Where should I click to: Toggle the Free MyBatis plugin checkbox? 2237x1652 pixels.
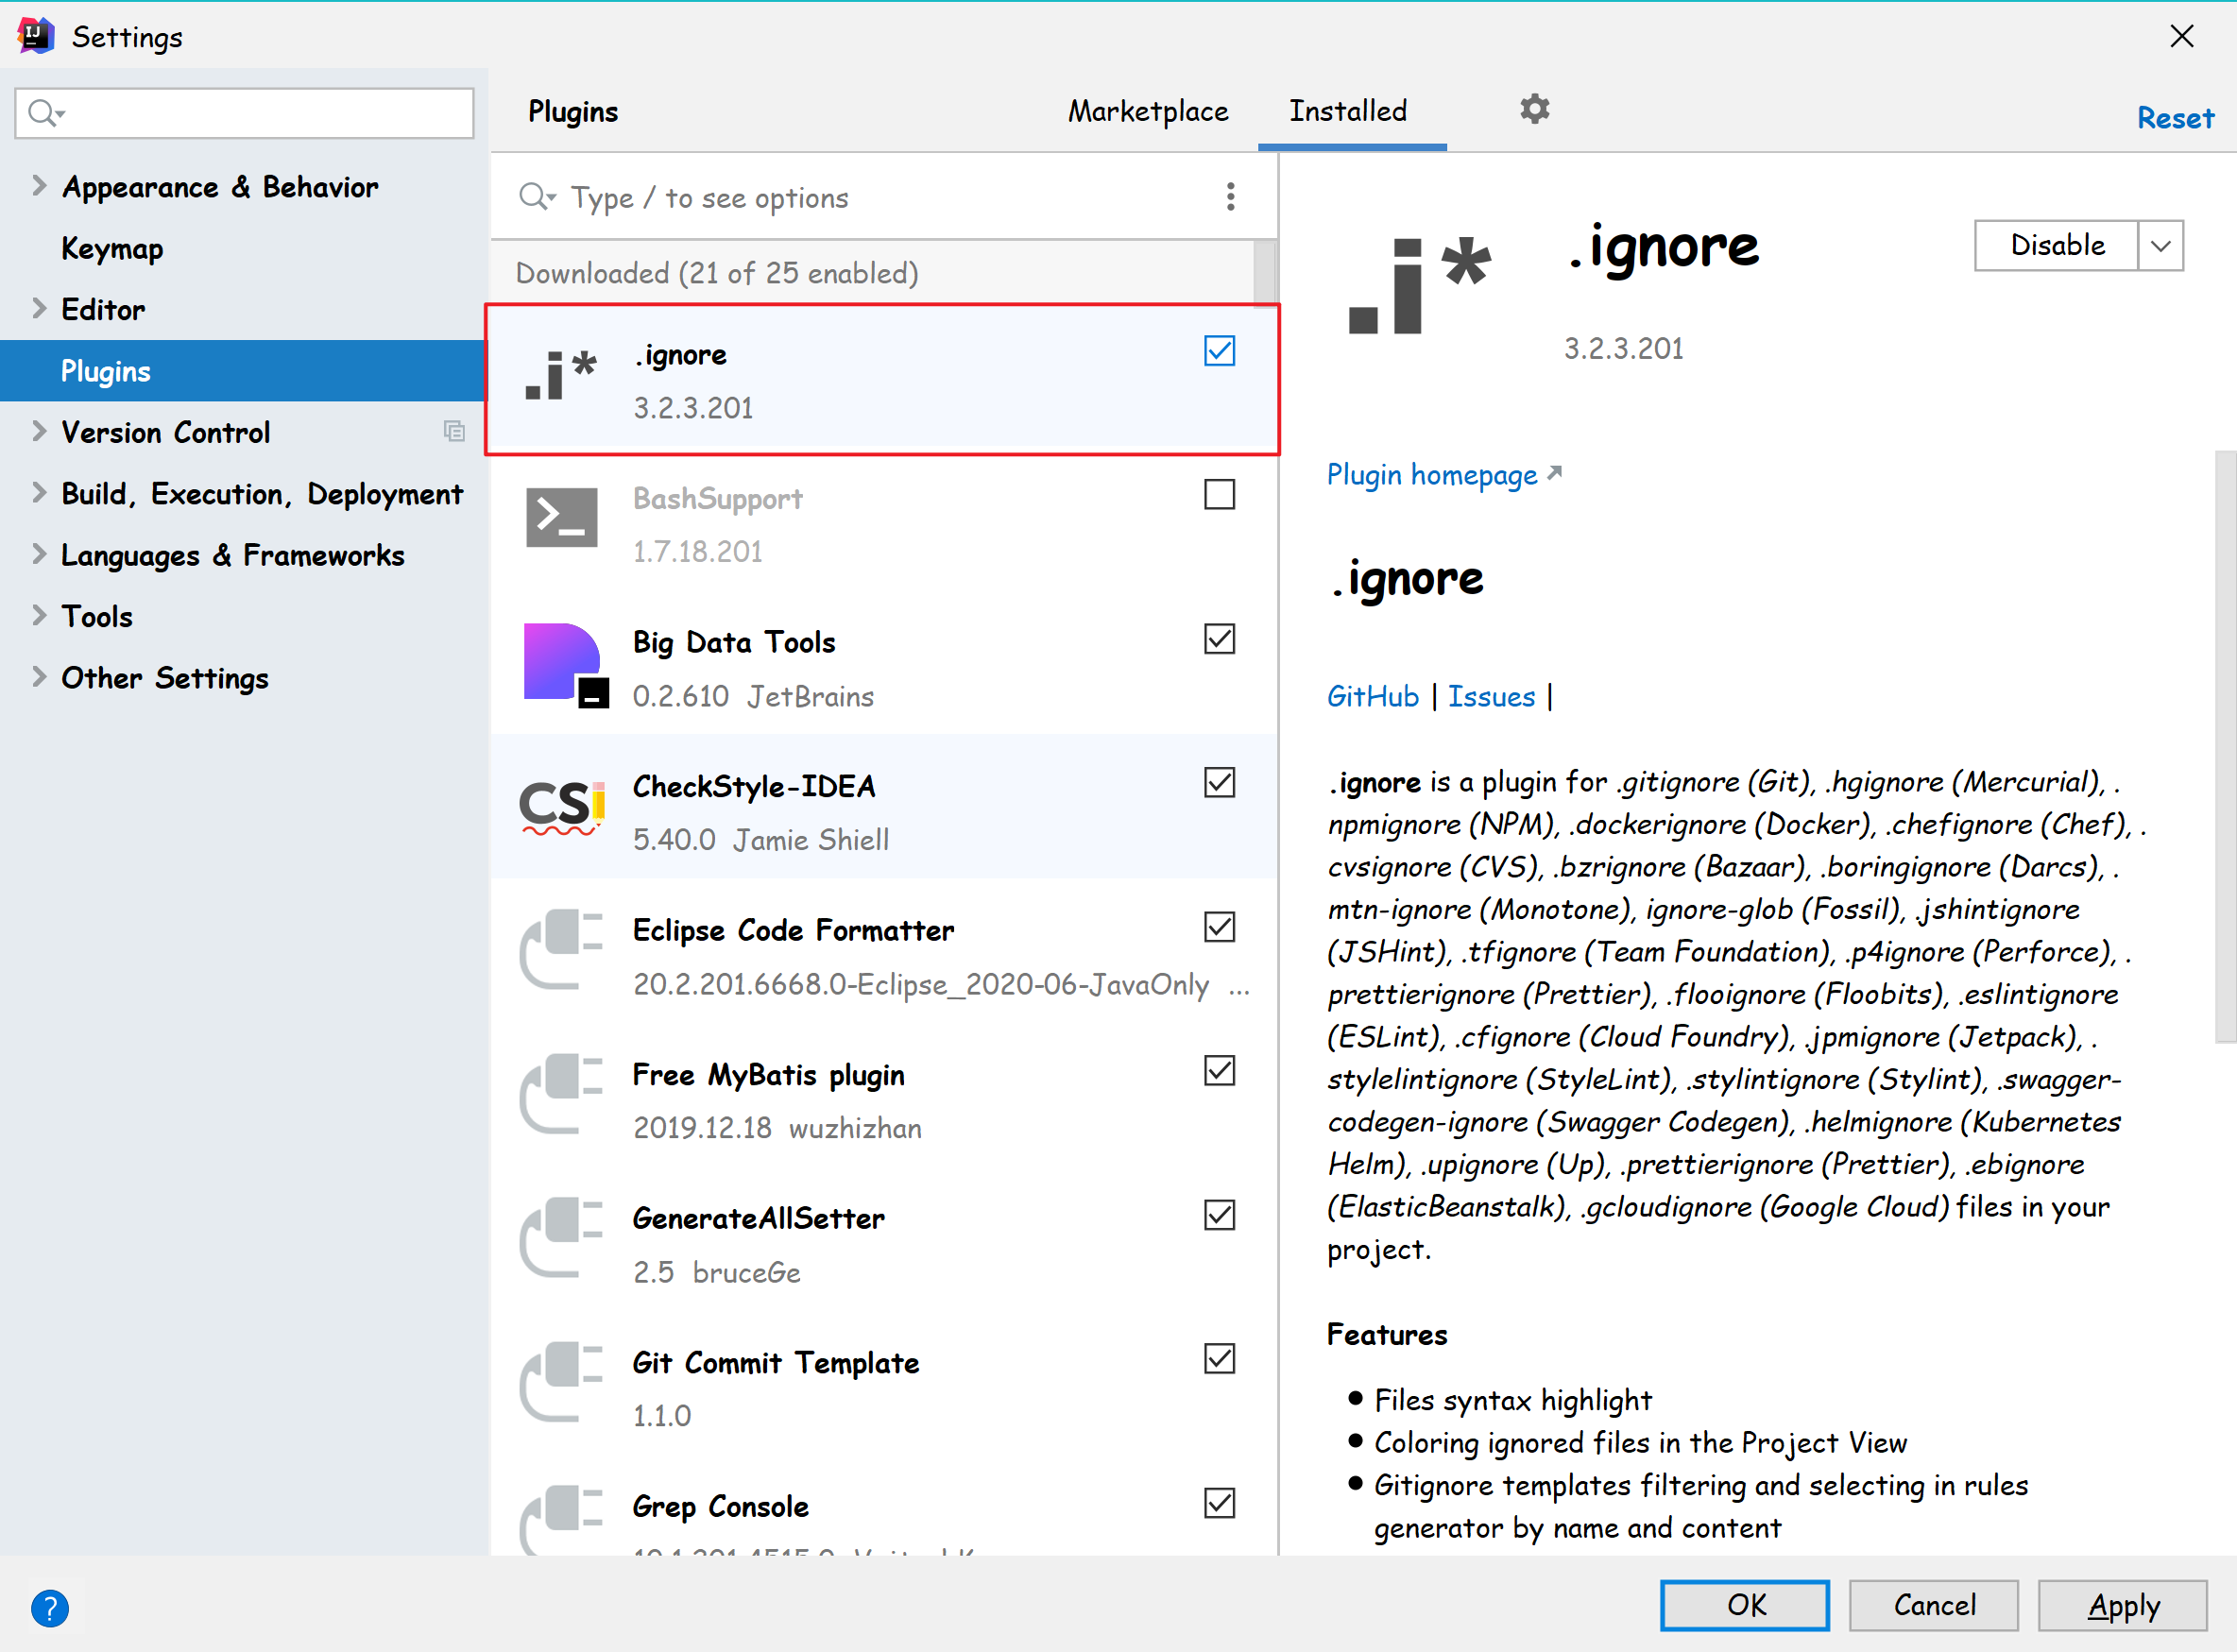point(1219,1071)
